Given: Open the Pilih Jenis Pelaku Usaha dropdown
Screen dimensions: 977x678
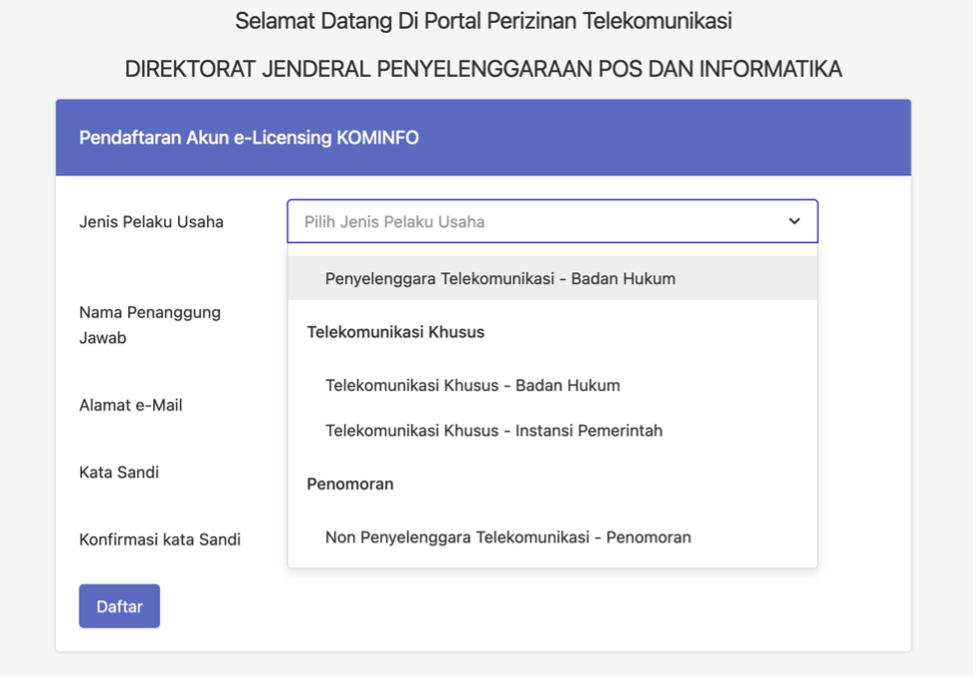Looking at the screenshot, I should pos(552,221).
